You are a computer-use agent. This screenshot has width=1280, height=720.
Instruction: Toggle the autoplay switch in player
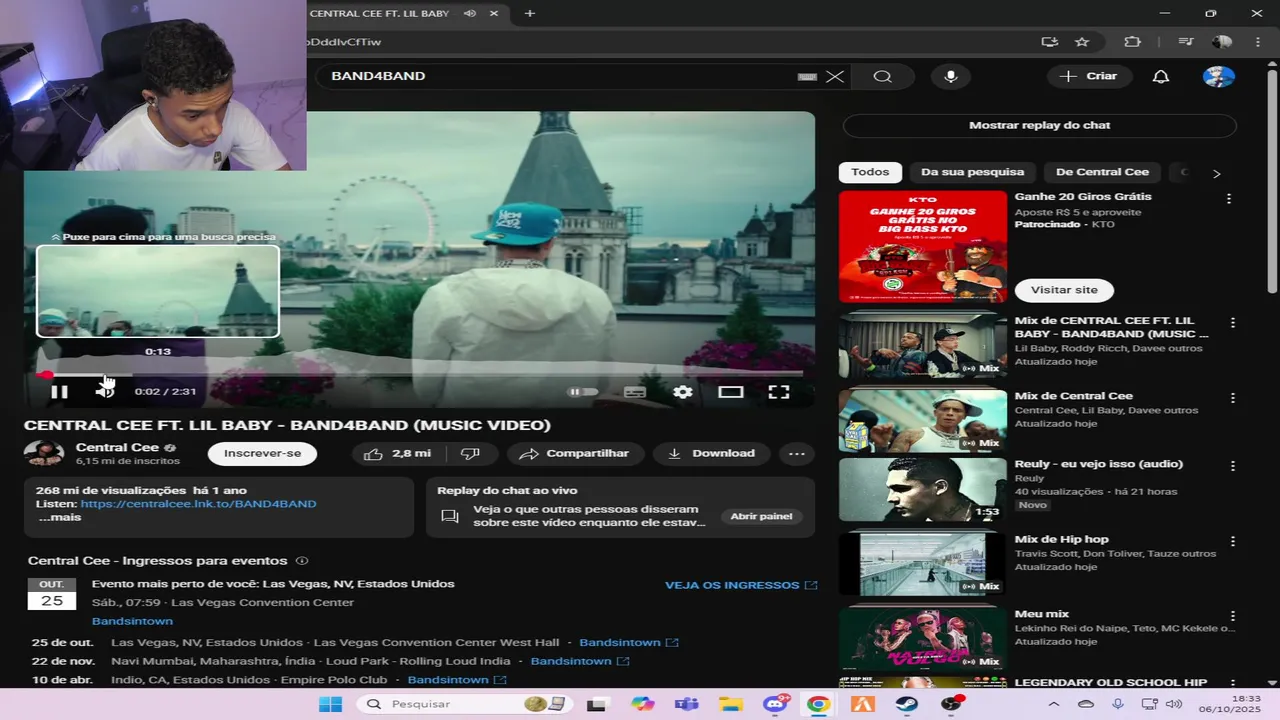tap(583, 392)
